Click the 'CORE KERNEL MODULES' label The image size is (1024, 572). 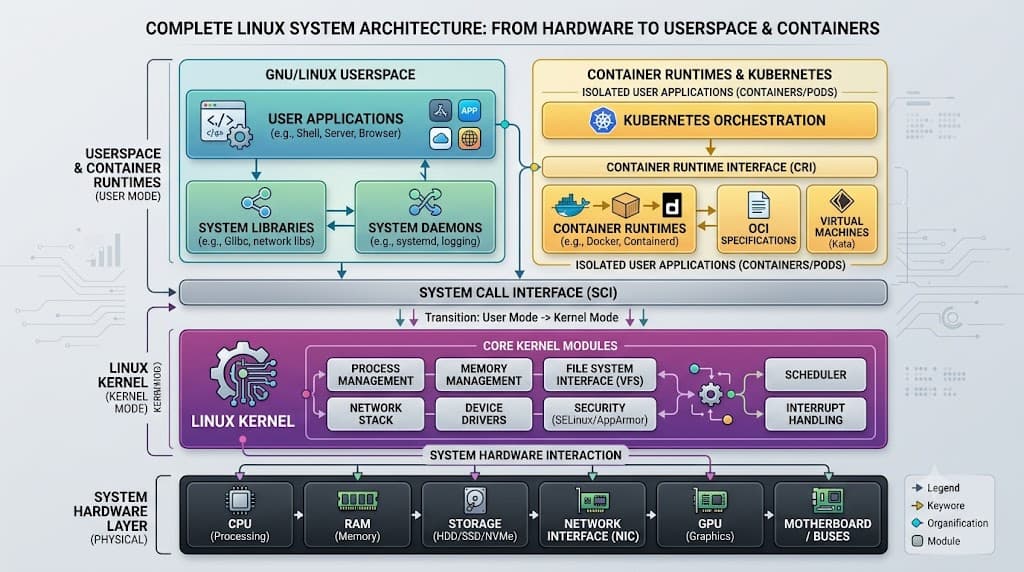550,346
